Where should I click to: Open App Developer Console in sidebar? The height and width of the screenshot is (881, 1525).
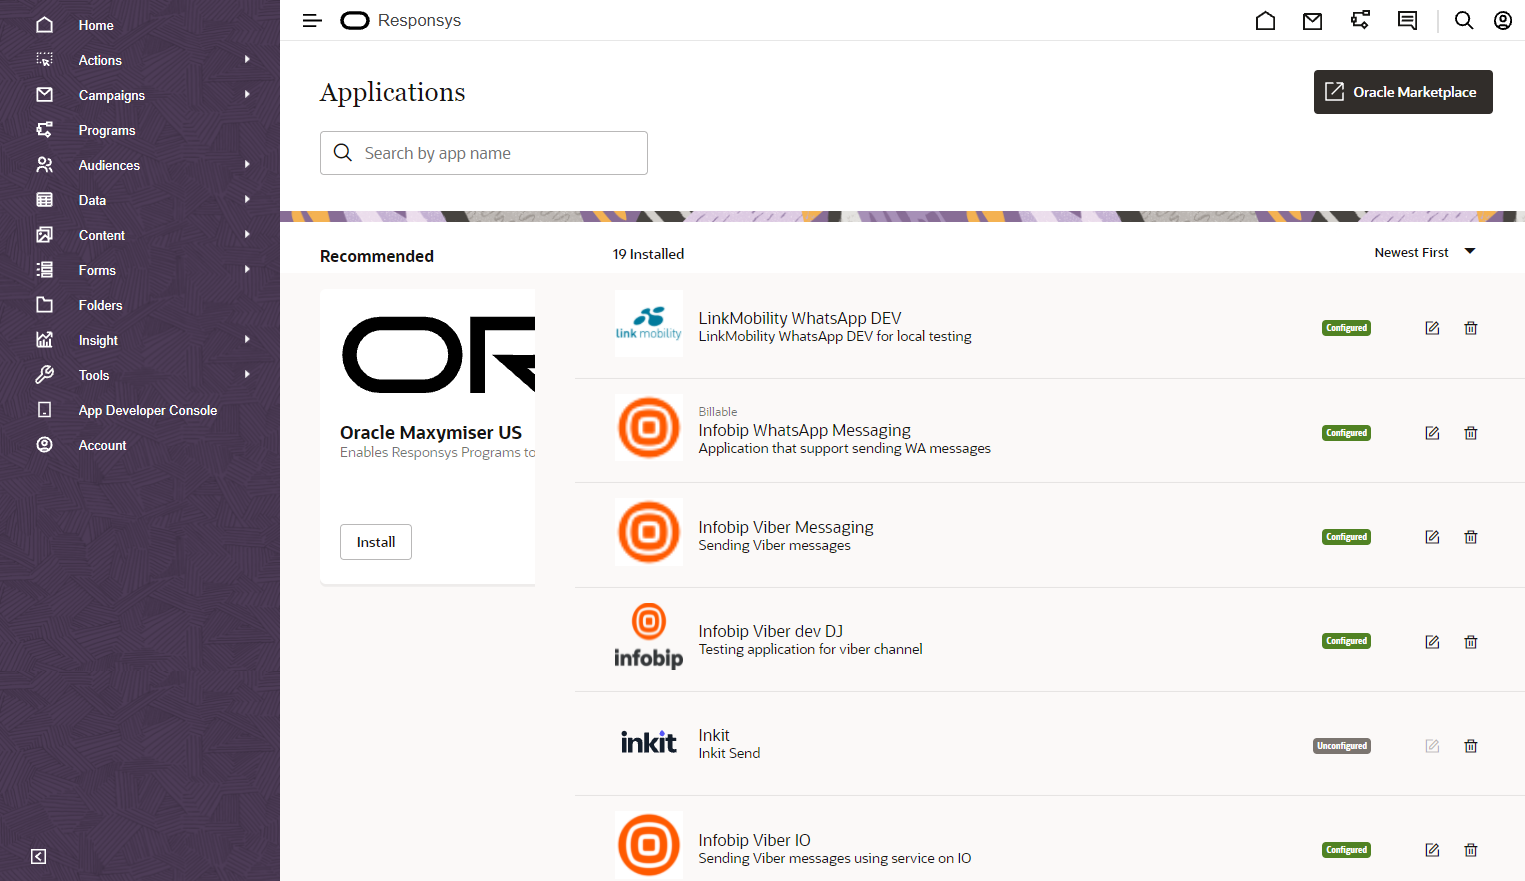[147, 410]
